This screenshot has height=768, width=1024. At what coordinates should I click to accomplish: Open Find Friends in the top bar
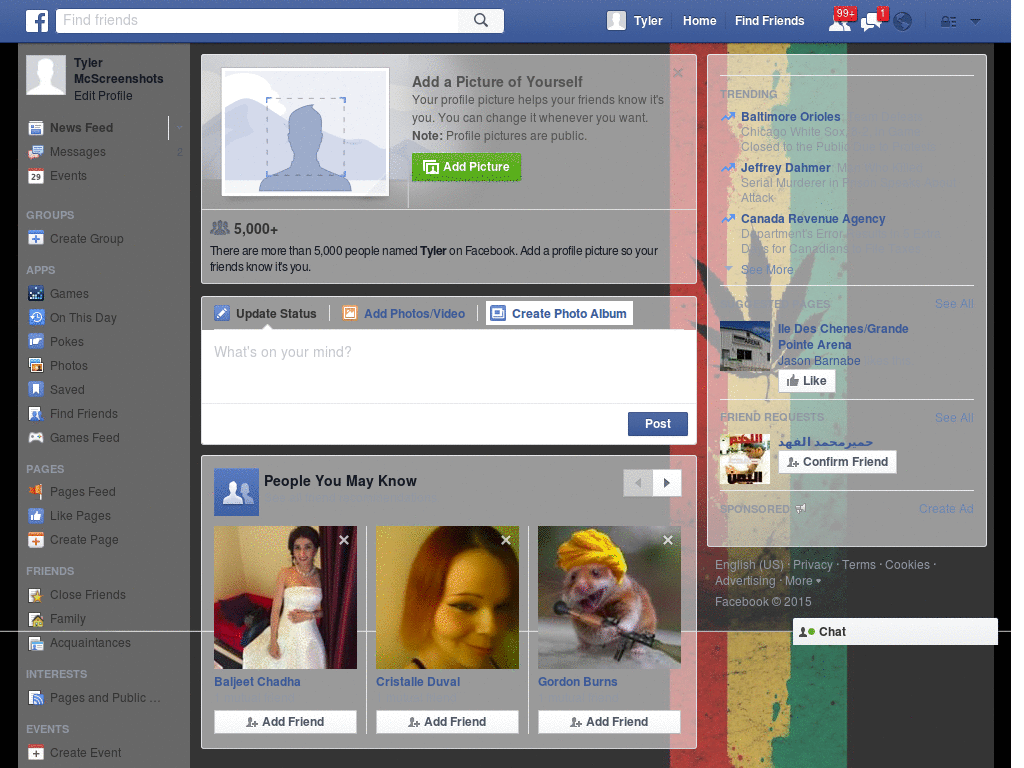769,21
